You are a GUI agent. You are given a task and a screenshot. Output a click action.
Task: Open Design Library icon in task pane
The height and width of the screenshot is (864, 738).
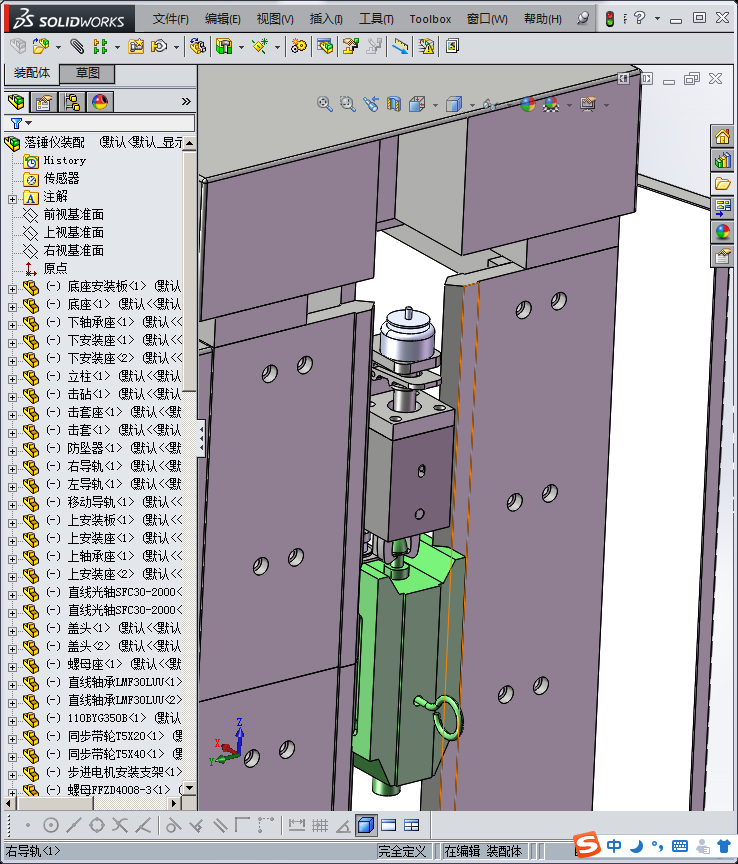(x=723, y=160)
